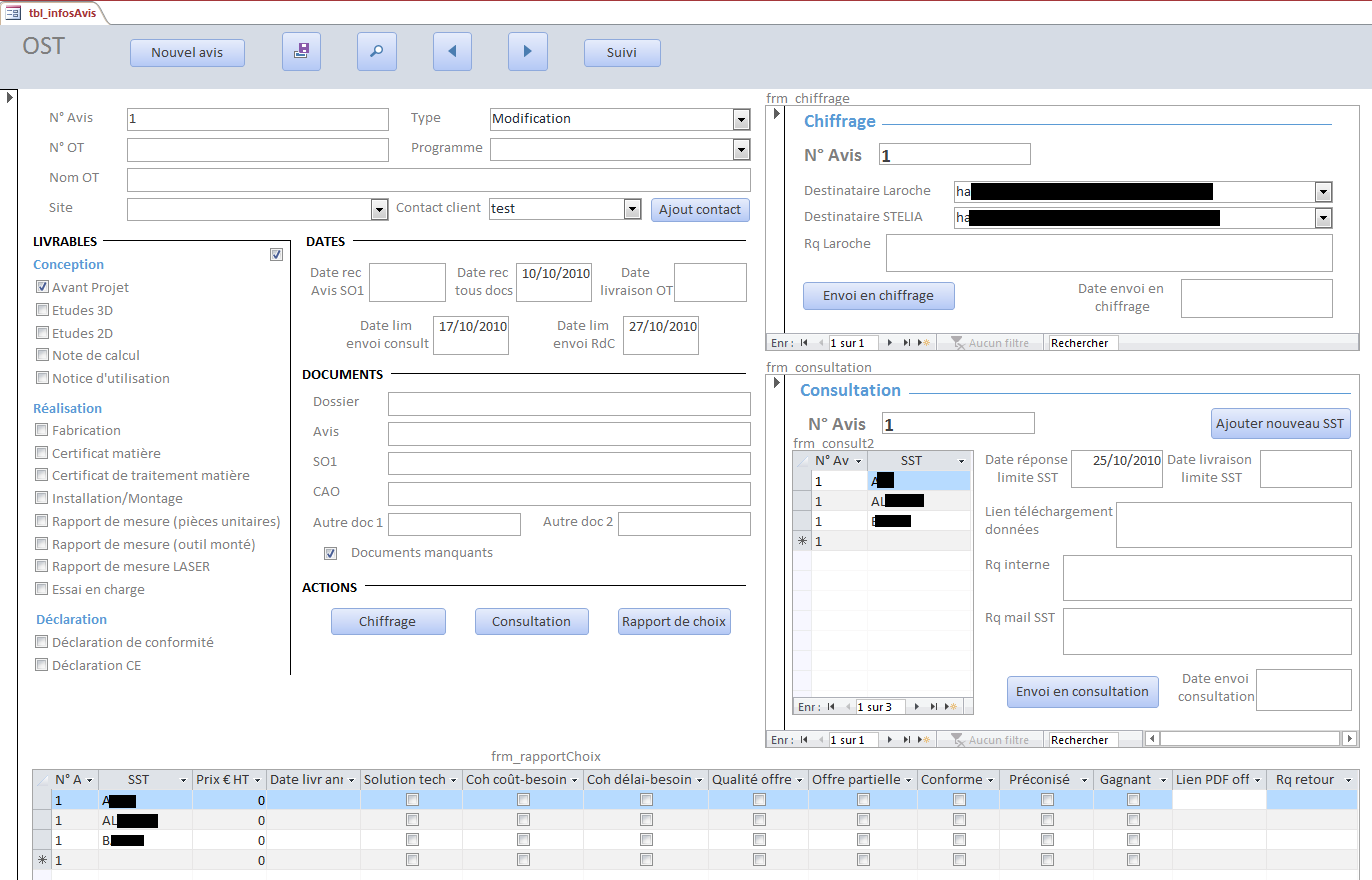Click the Ajouter nouveau SST button
Image resolution: width=1372 pixels, height=880 pixels.
[1280, 423]
